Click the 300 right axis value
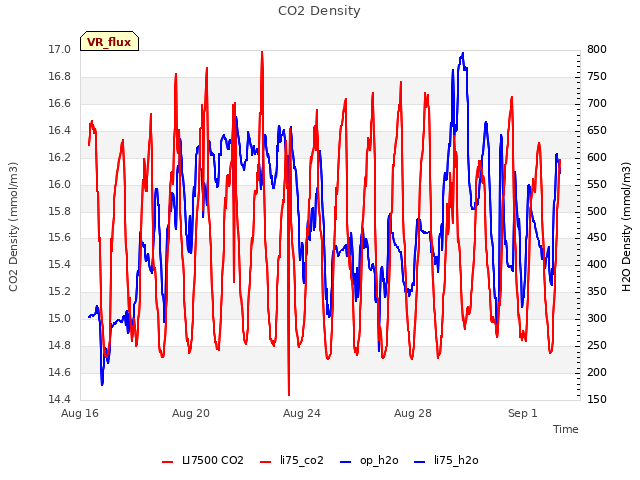The height and width of the screenshot is (480, 640). tap(597, 318)
